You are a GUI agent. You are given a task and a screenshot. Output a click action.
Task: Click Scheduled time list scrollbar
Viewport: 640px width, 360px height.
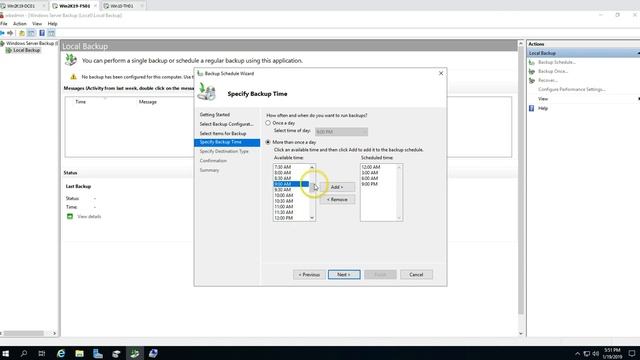399,193
